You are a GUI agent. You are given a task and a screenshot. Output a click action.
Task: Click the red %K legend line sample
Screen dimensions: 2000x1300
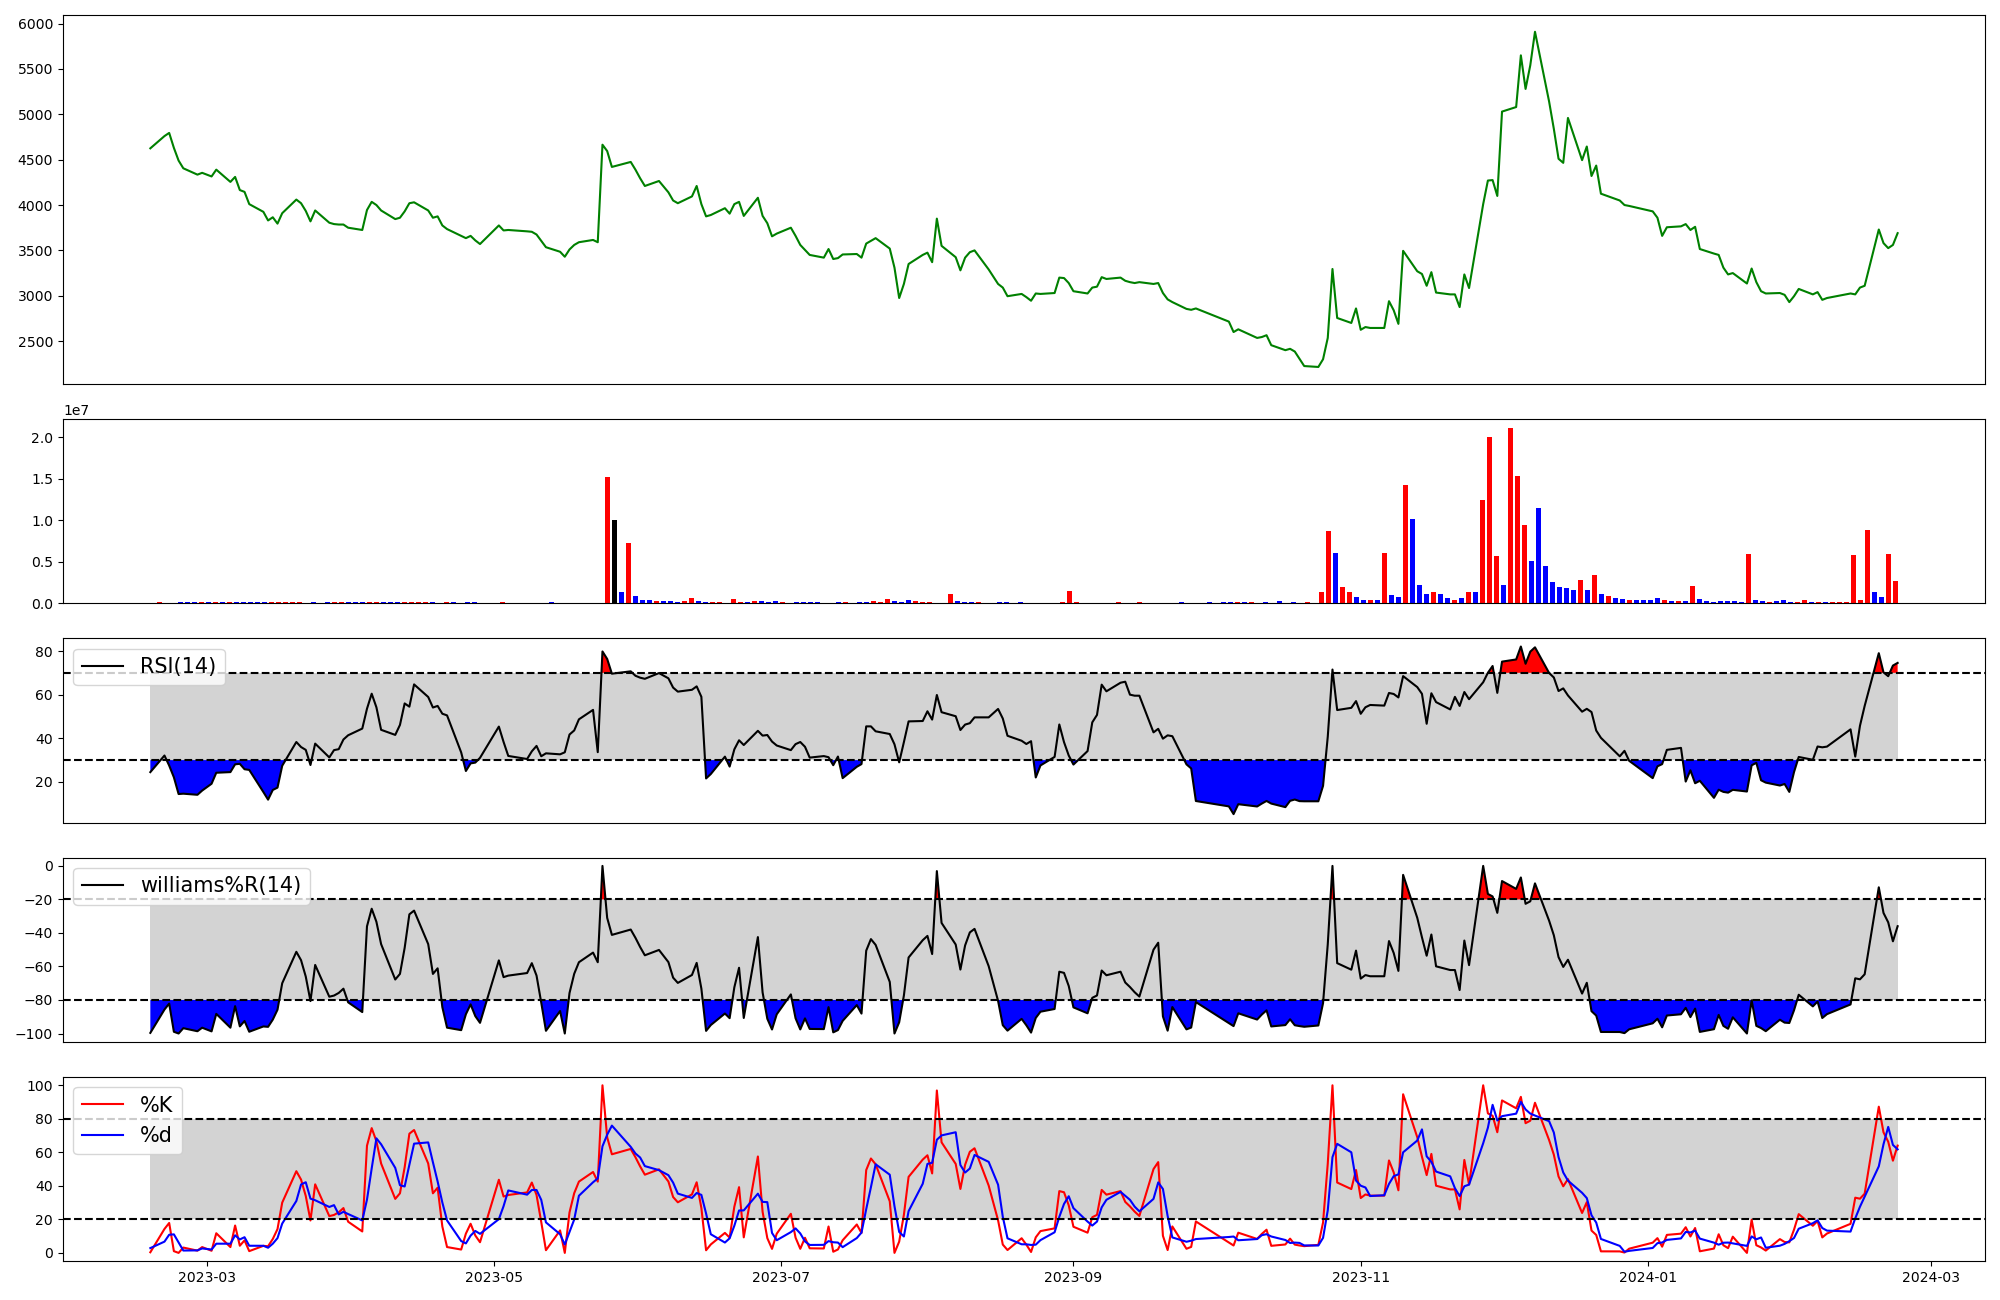(x=102, y=1105)
